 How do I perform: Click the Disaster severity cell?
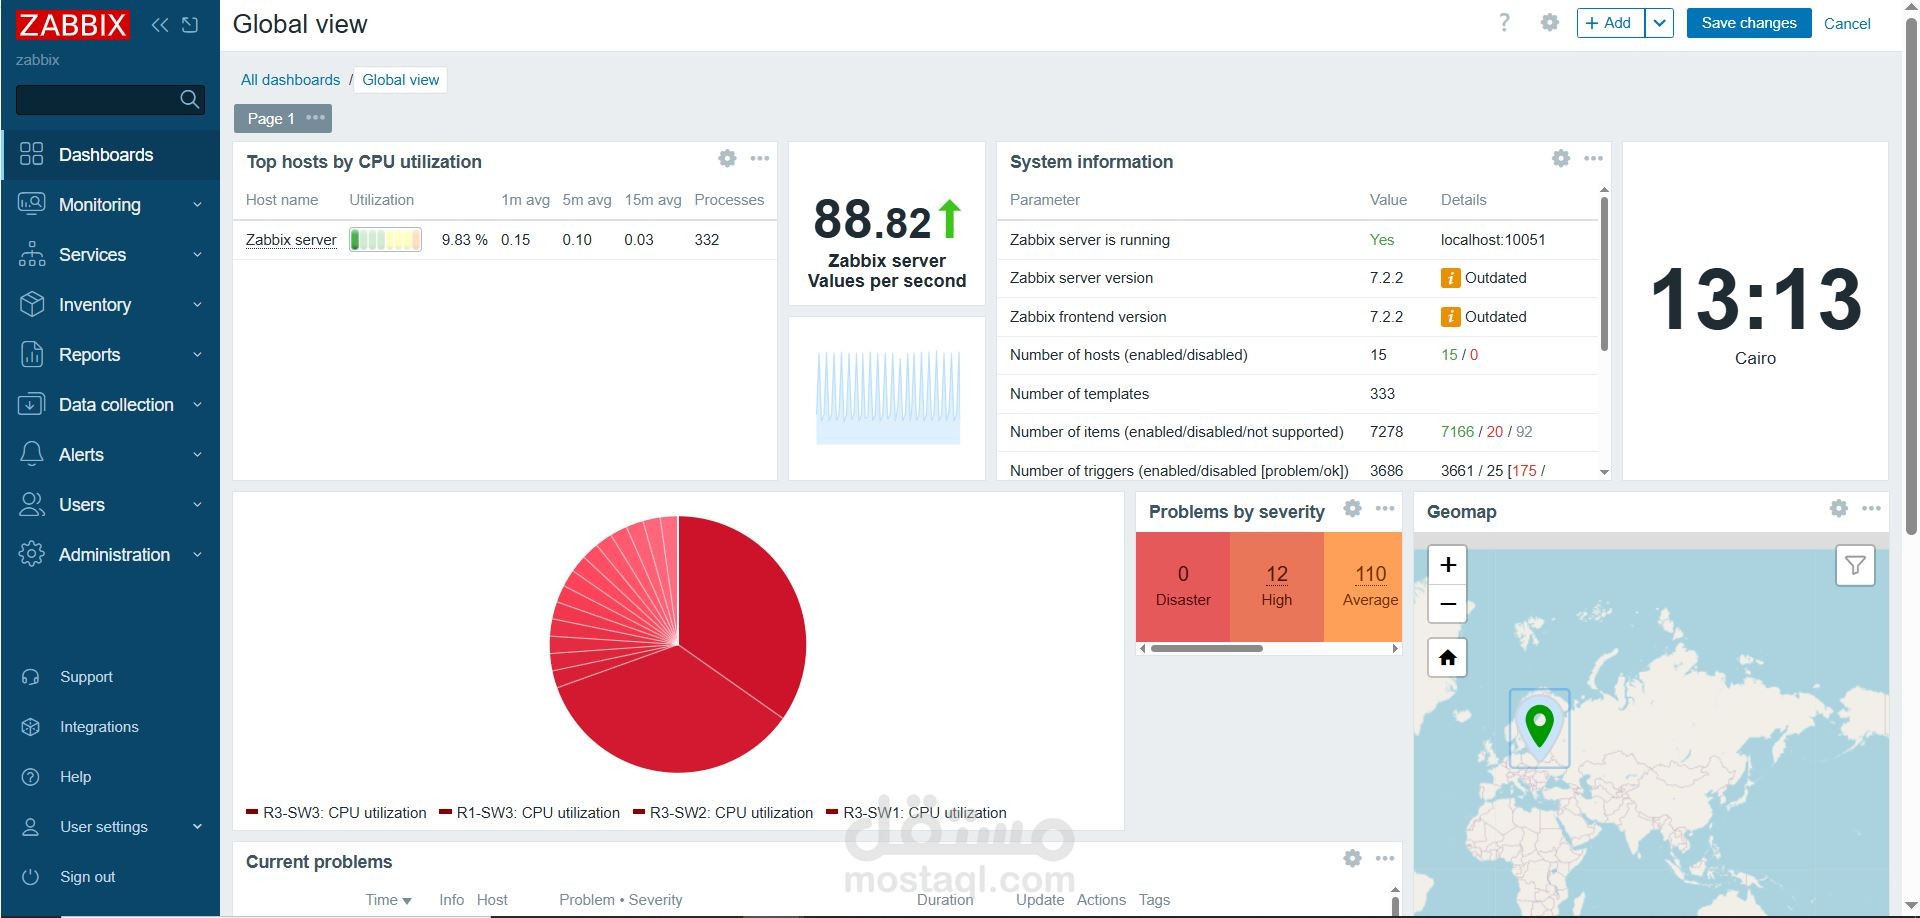(1183, 586)
